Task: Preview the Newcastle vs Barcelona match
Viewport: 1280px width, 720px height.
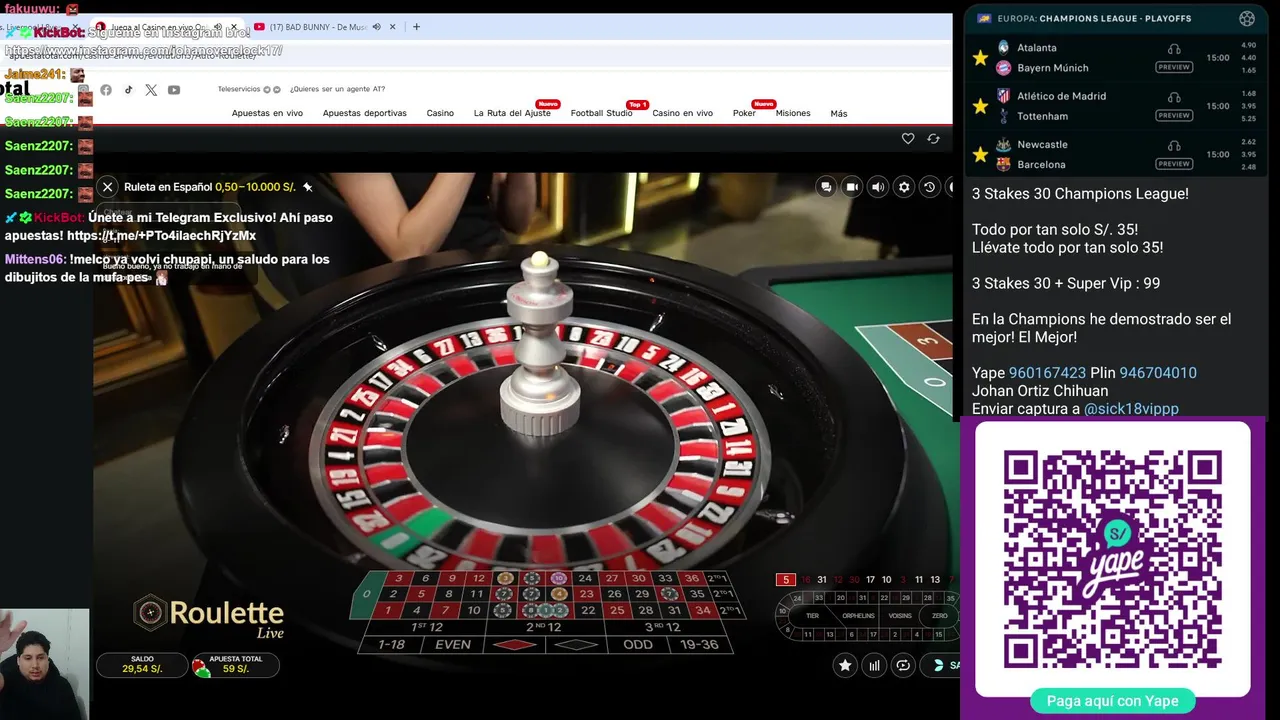Action: 1174,164
